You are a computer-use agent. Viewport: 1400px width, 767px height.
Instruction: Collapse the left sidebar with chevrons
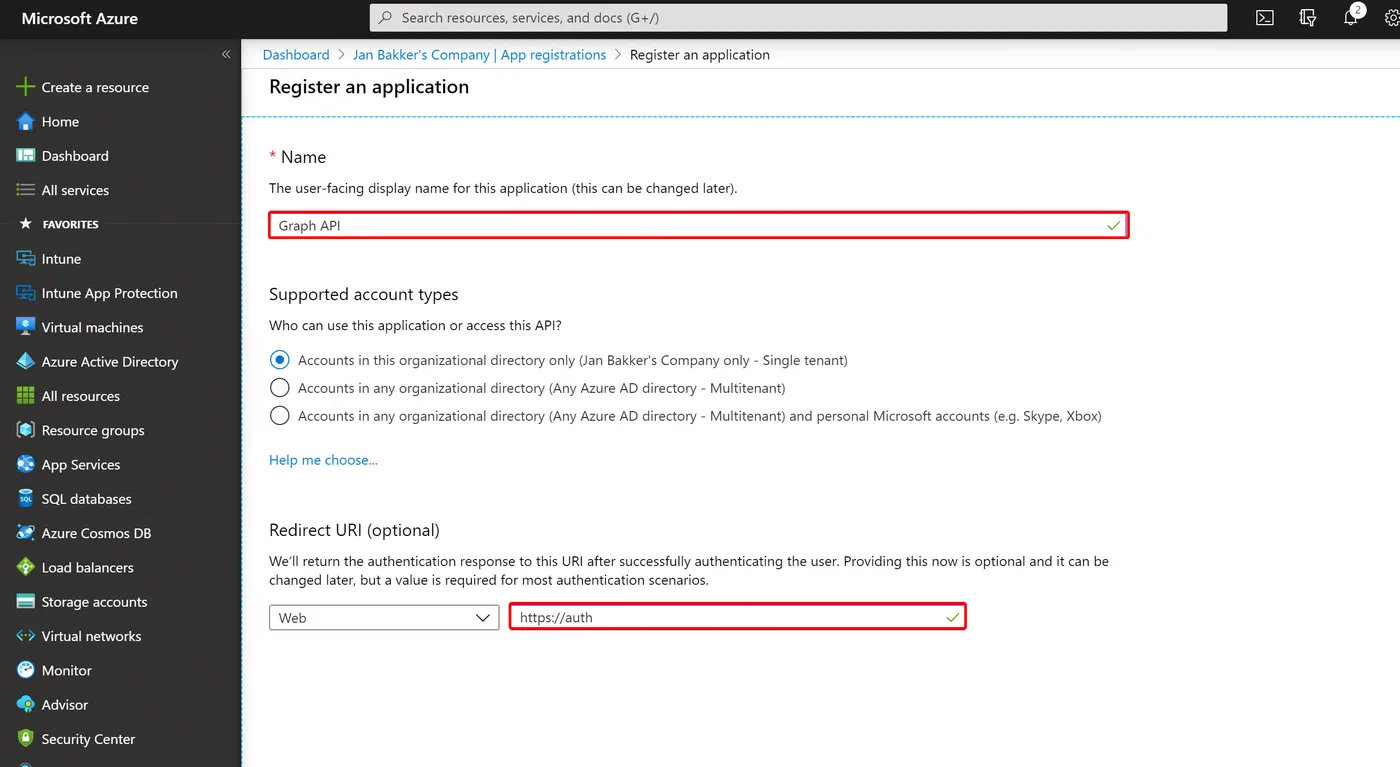coord(226,54)
